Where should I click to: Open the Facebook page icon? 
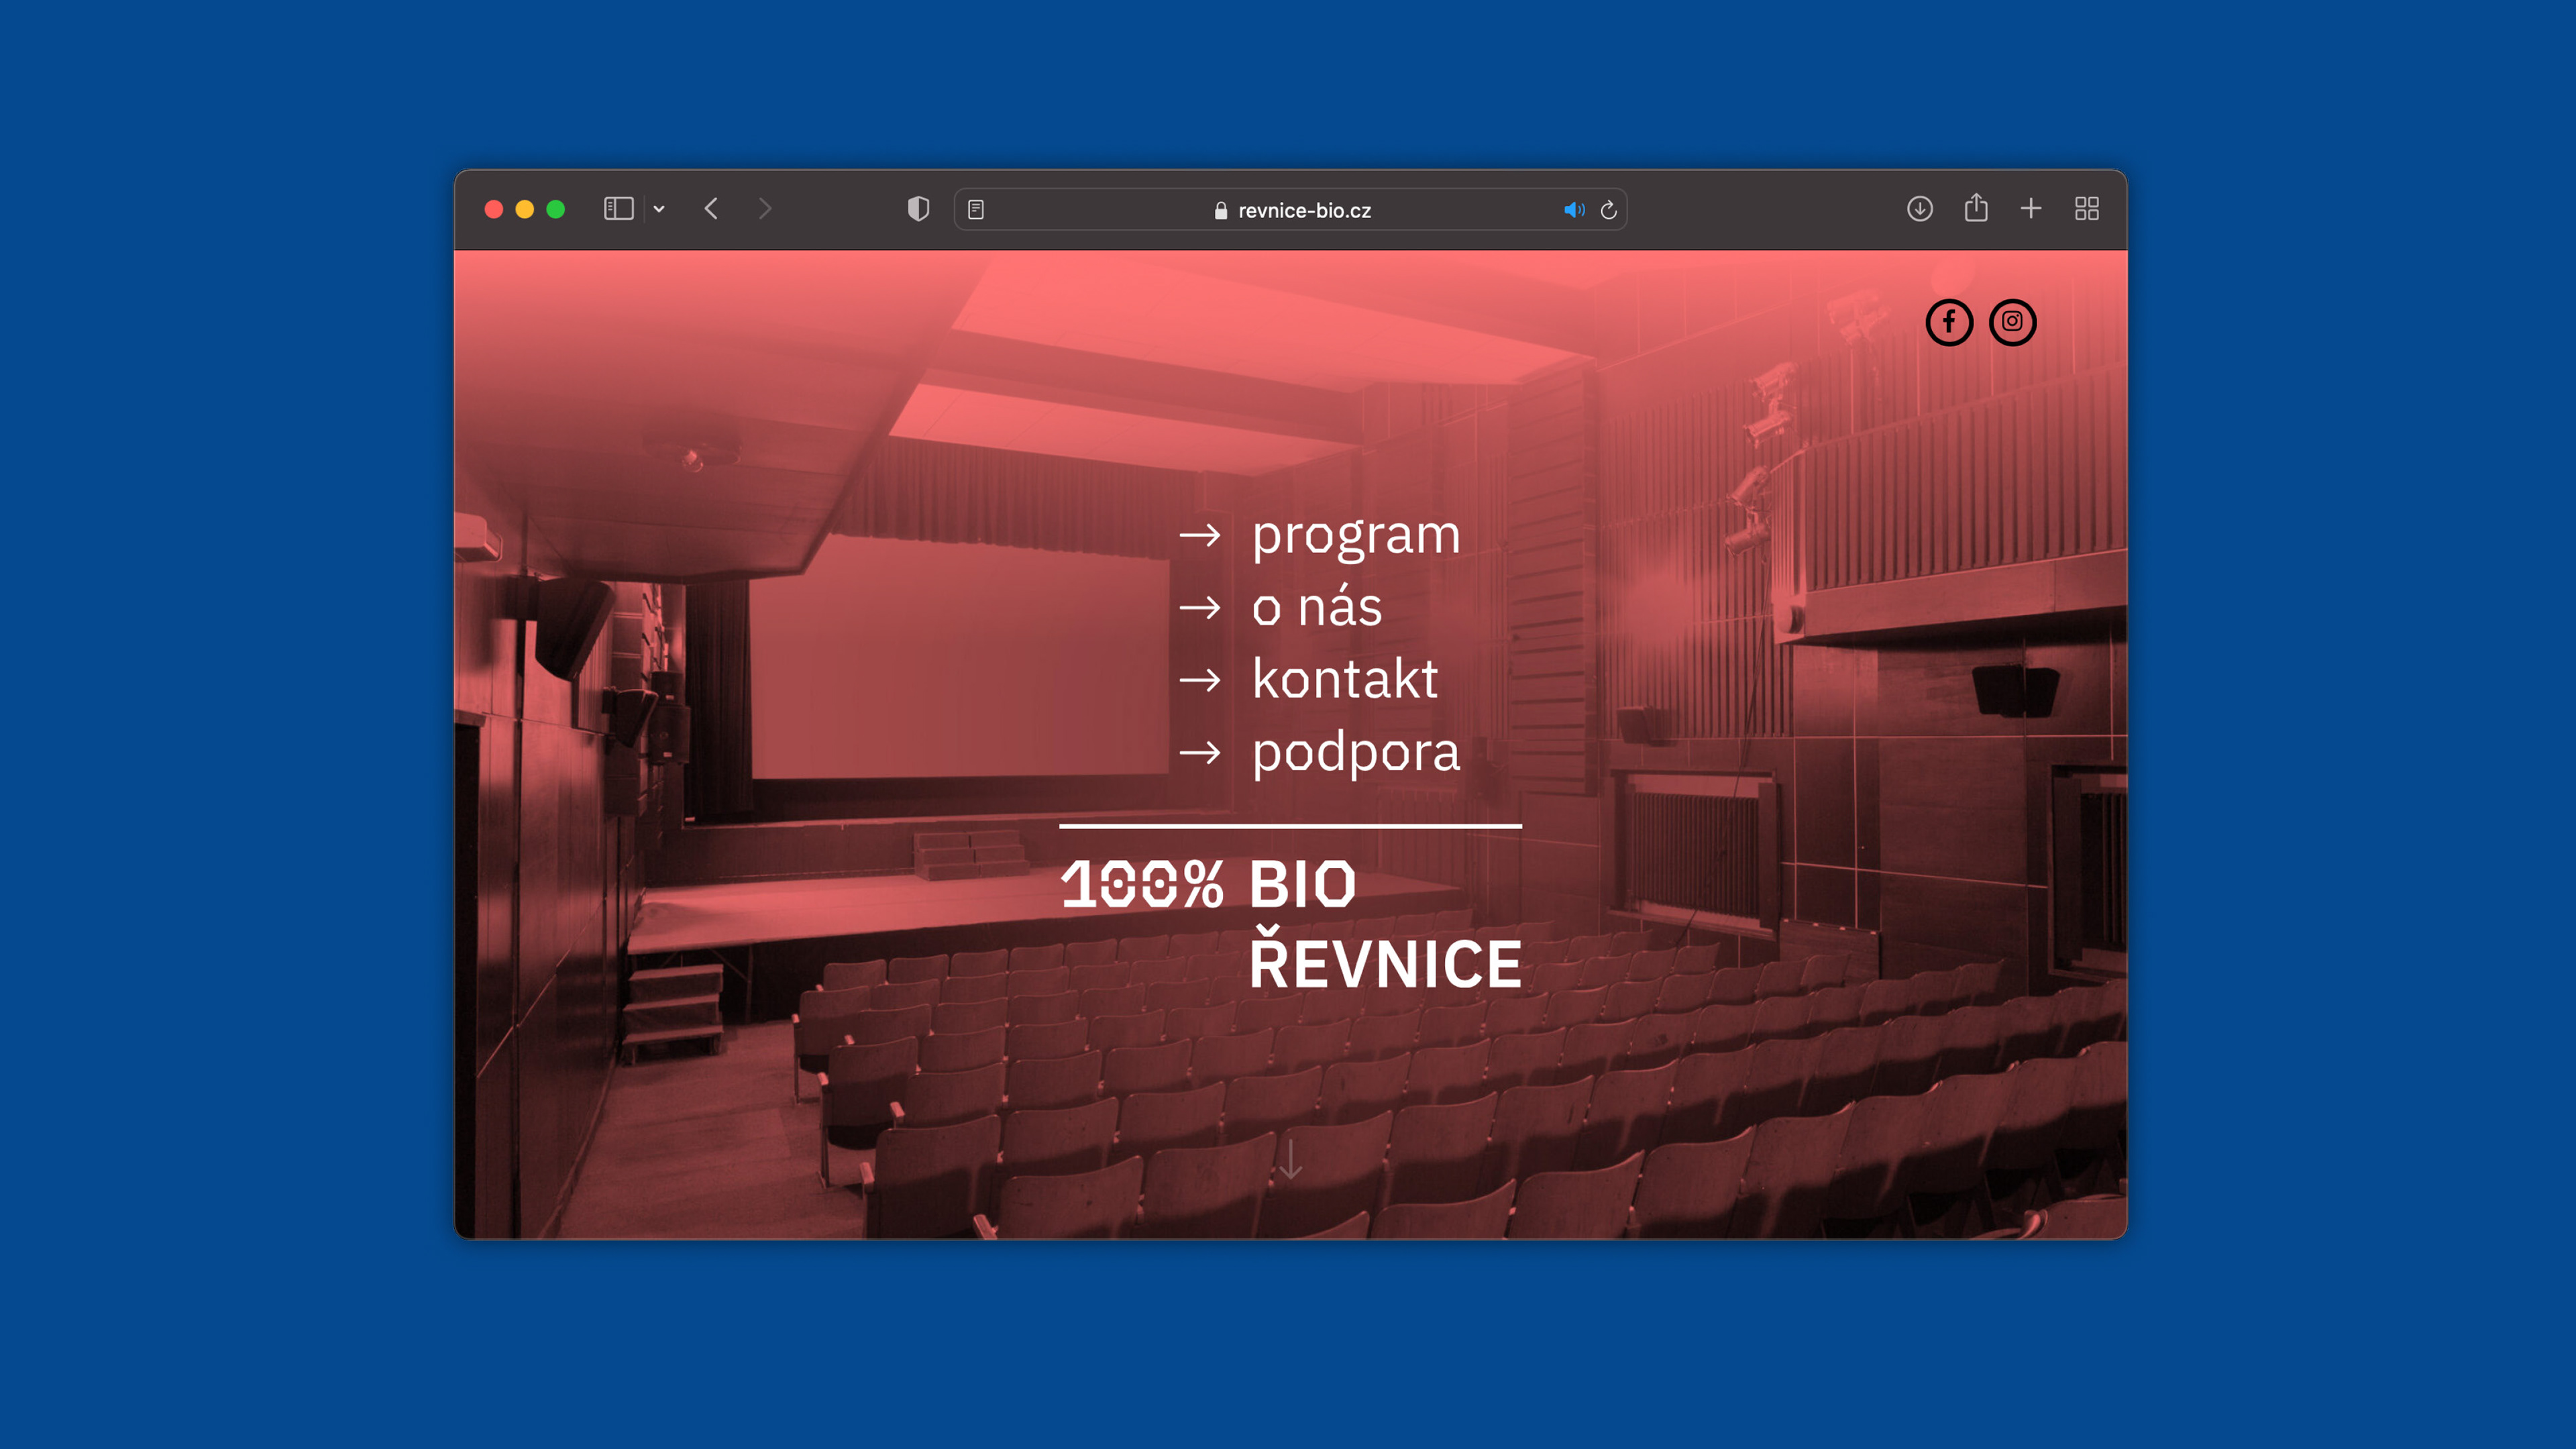point(1948,322)
